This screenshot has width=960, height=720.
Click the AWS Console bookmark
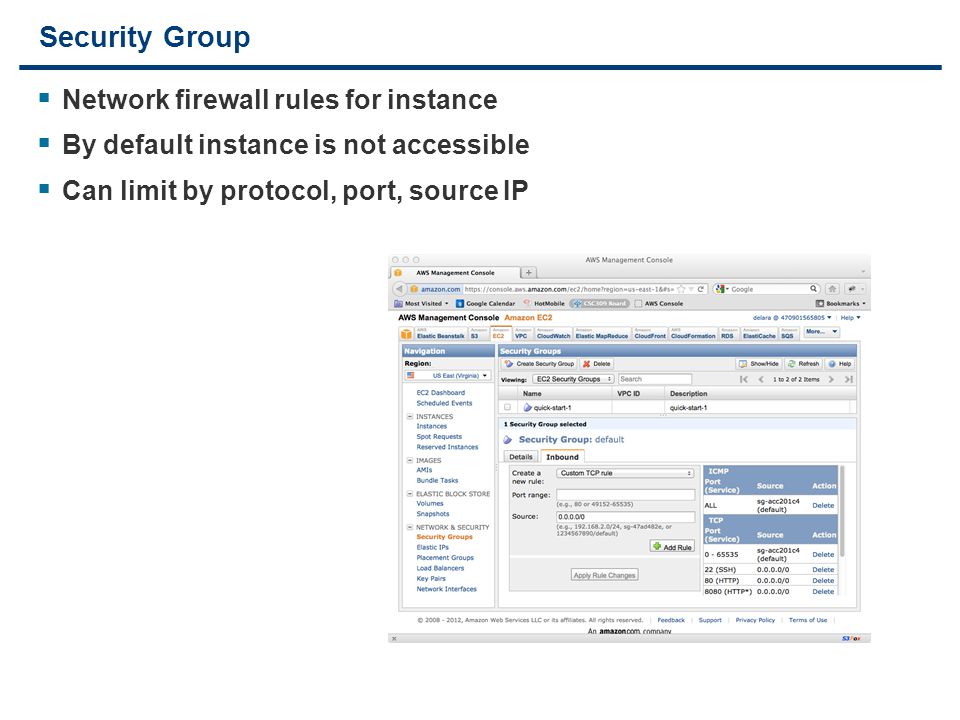point(659,304)
